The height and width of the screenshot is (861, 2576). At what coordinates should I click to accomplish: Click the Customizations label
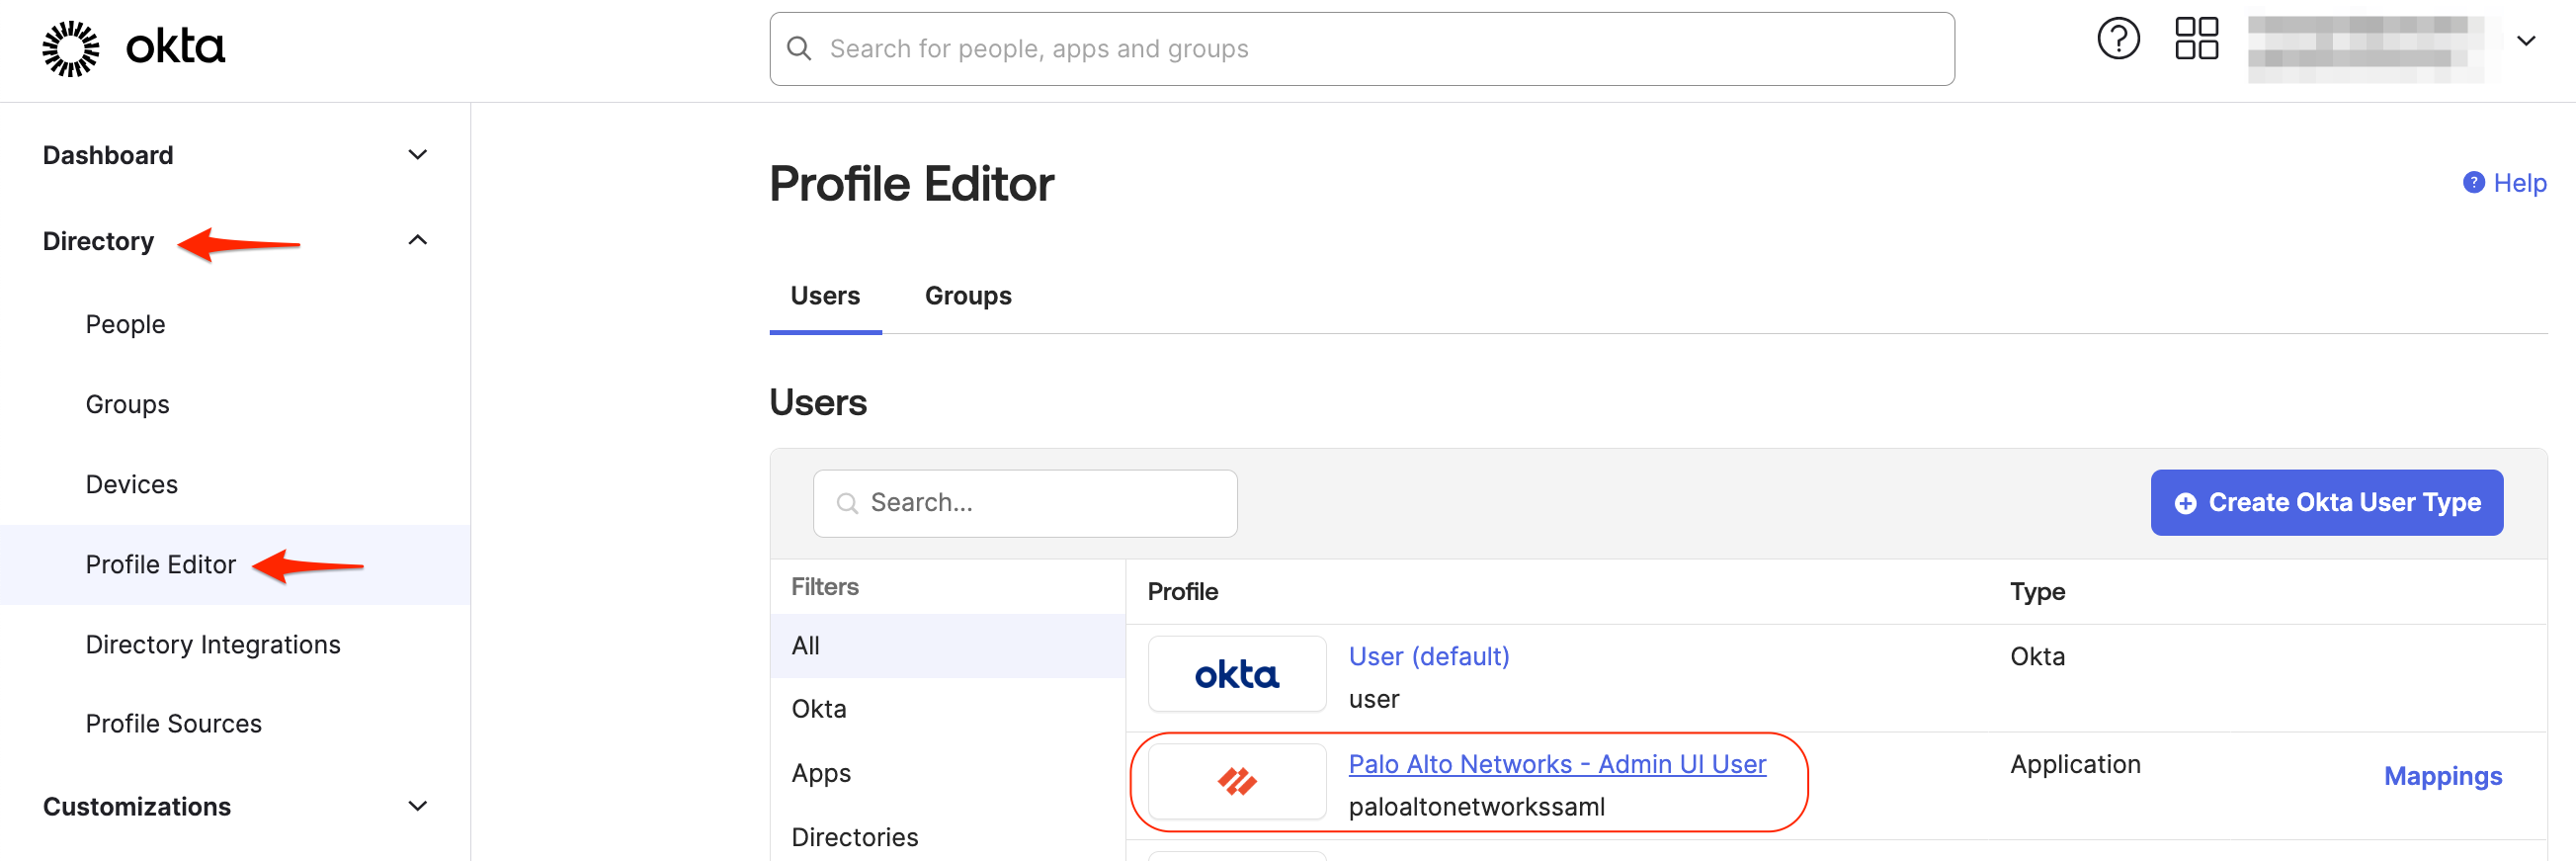coord(137,806)
